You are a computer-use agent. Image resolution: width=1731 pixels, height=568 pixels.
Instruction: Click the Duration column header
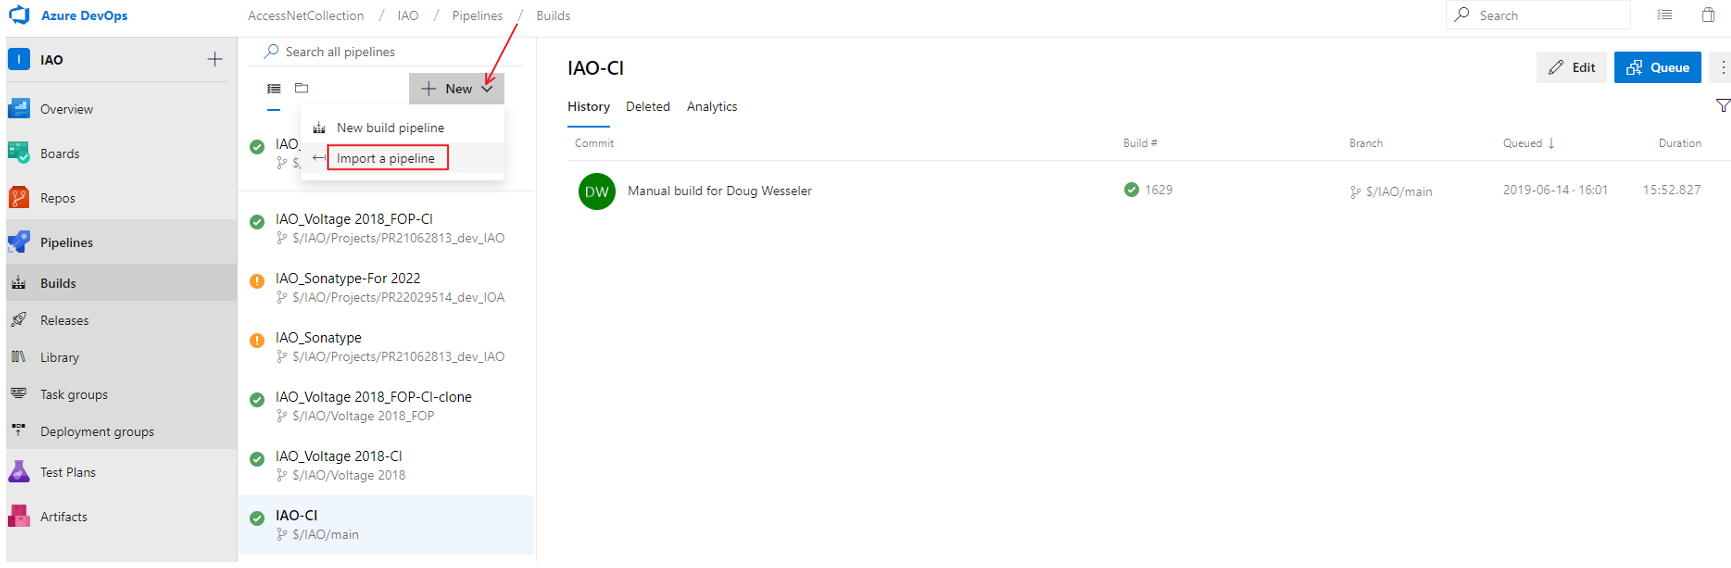pos(1679,143)
